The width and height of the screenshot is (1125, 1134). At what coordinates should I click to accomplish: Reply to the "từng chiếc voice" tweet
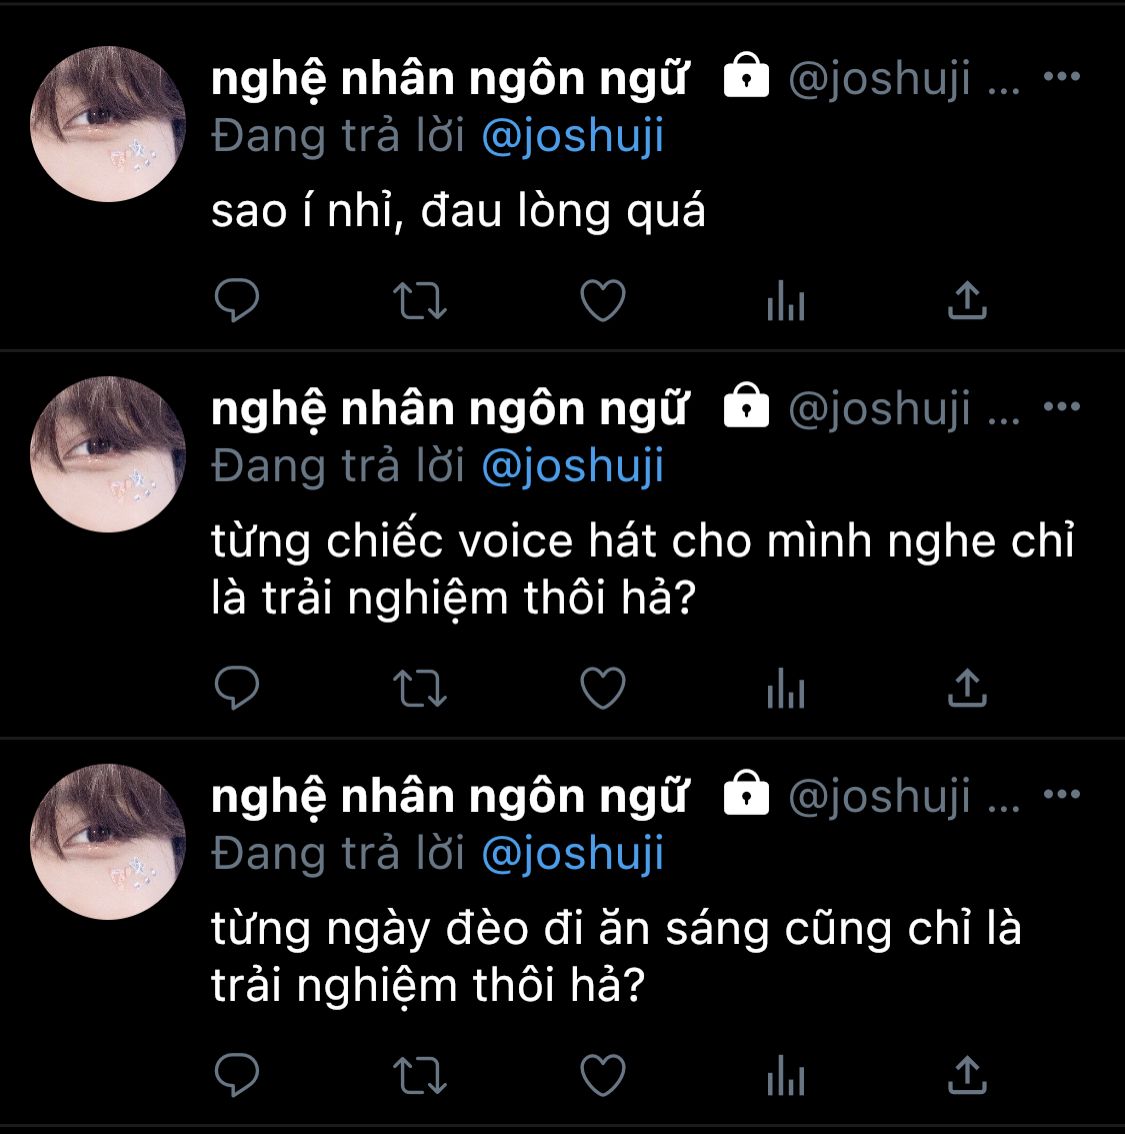coord(236,687)
